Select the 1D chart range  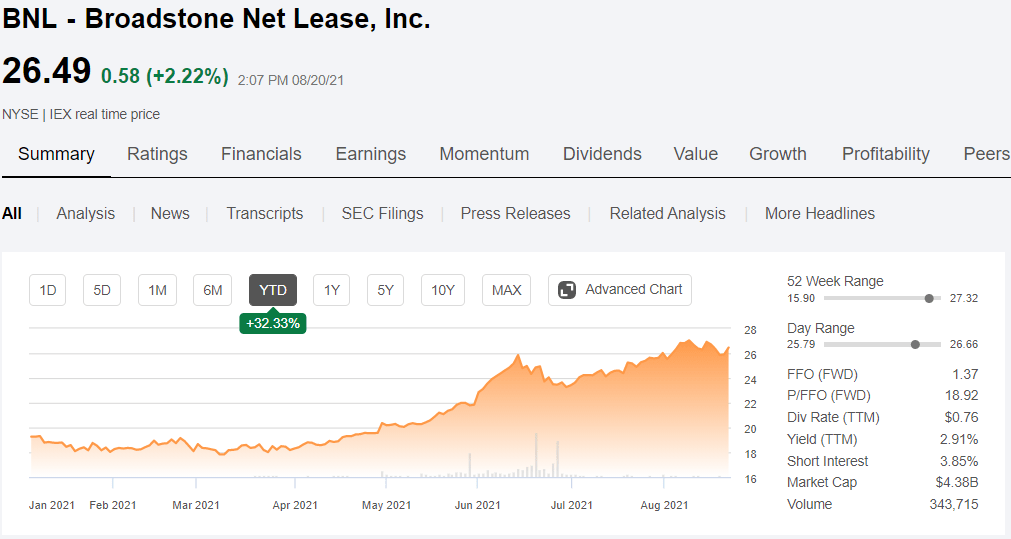point(48,290)
